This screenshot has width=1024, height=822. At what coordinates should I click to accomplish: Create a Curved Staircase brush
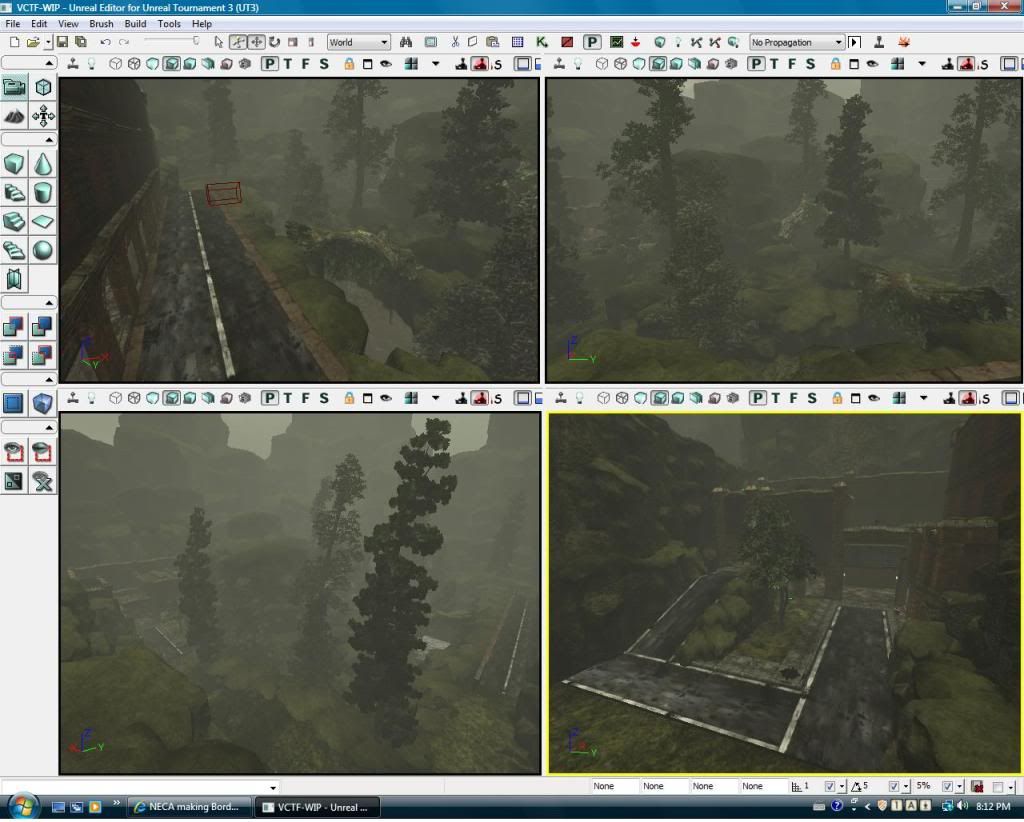tap(14, 193)
